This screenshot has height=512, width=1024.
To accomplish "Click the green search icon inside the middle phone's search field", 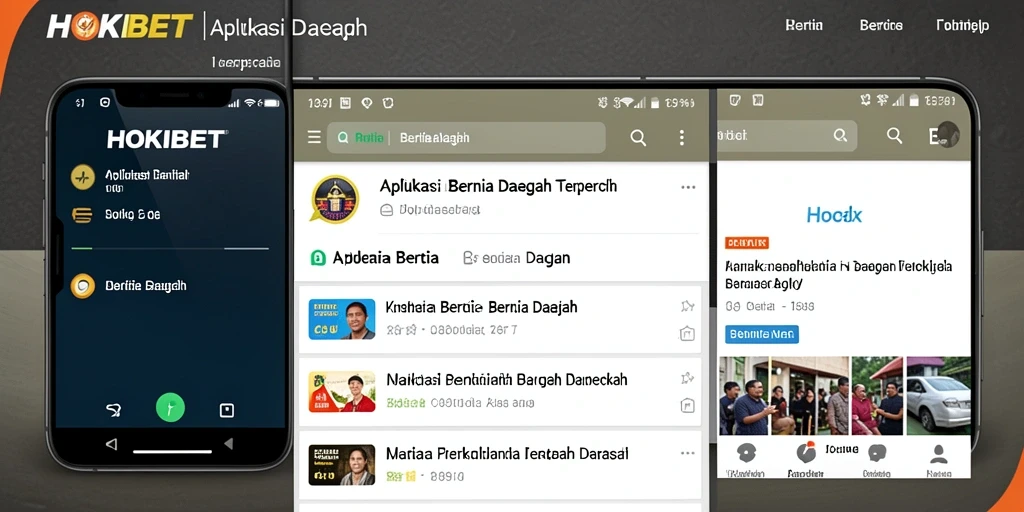I will [343, 138].
